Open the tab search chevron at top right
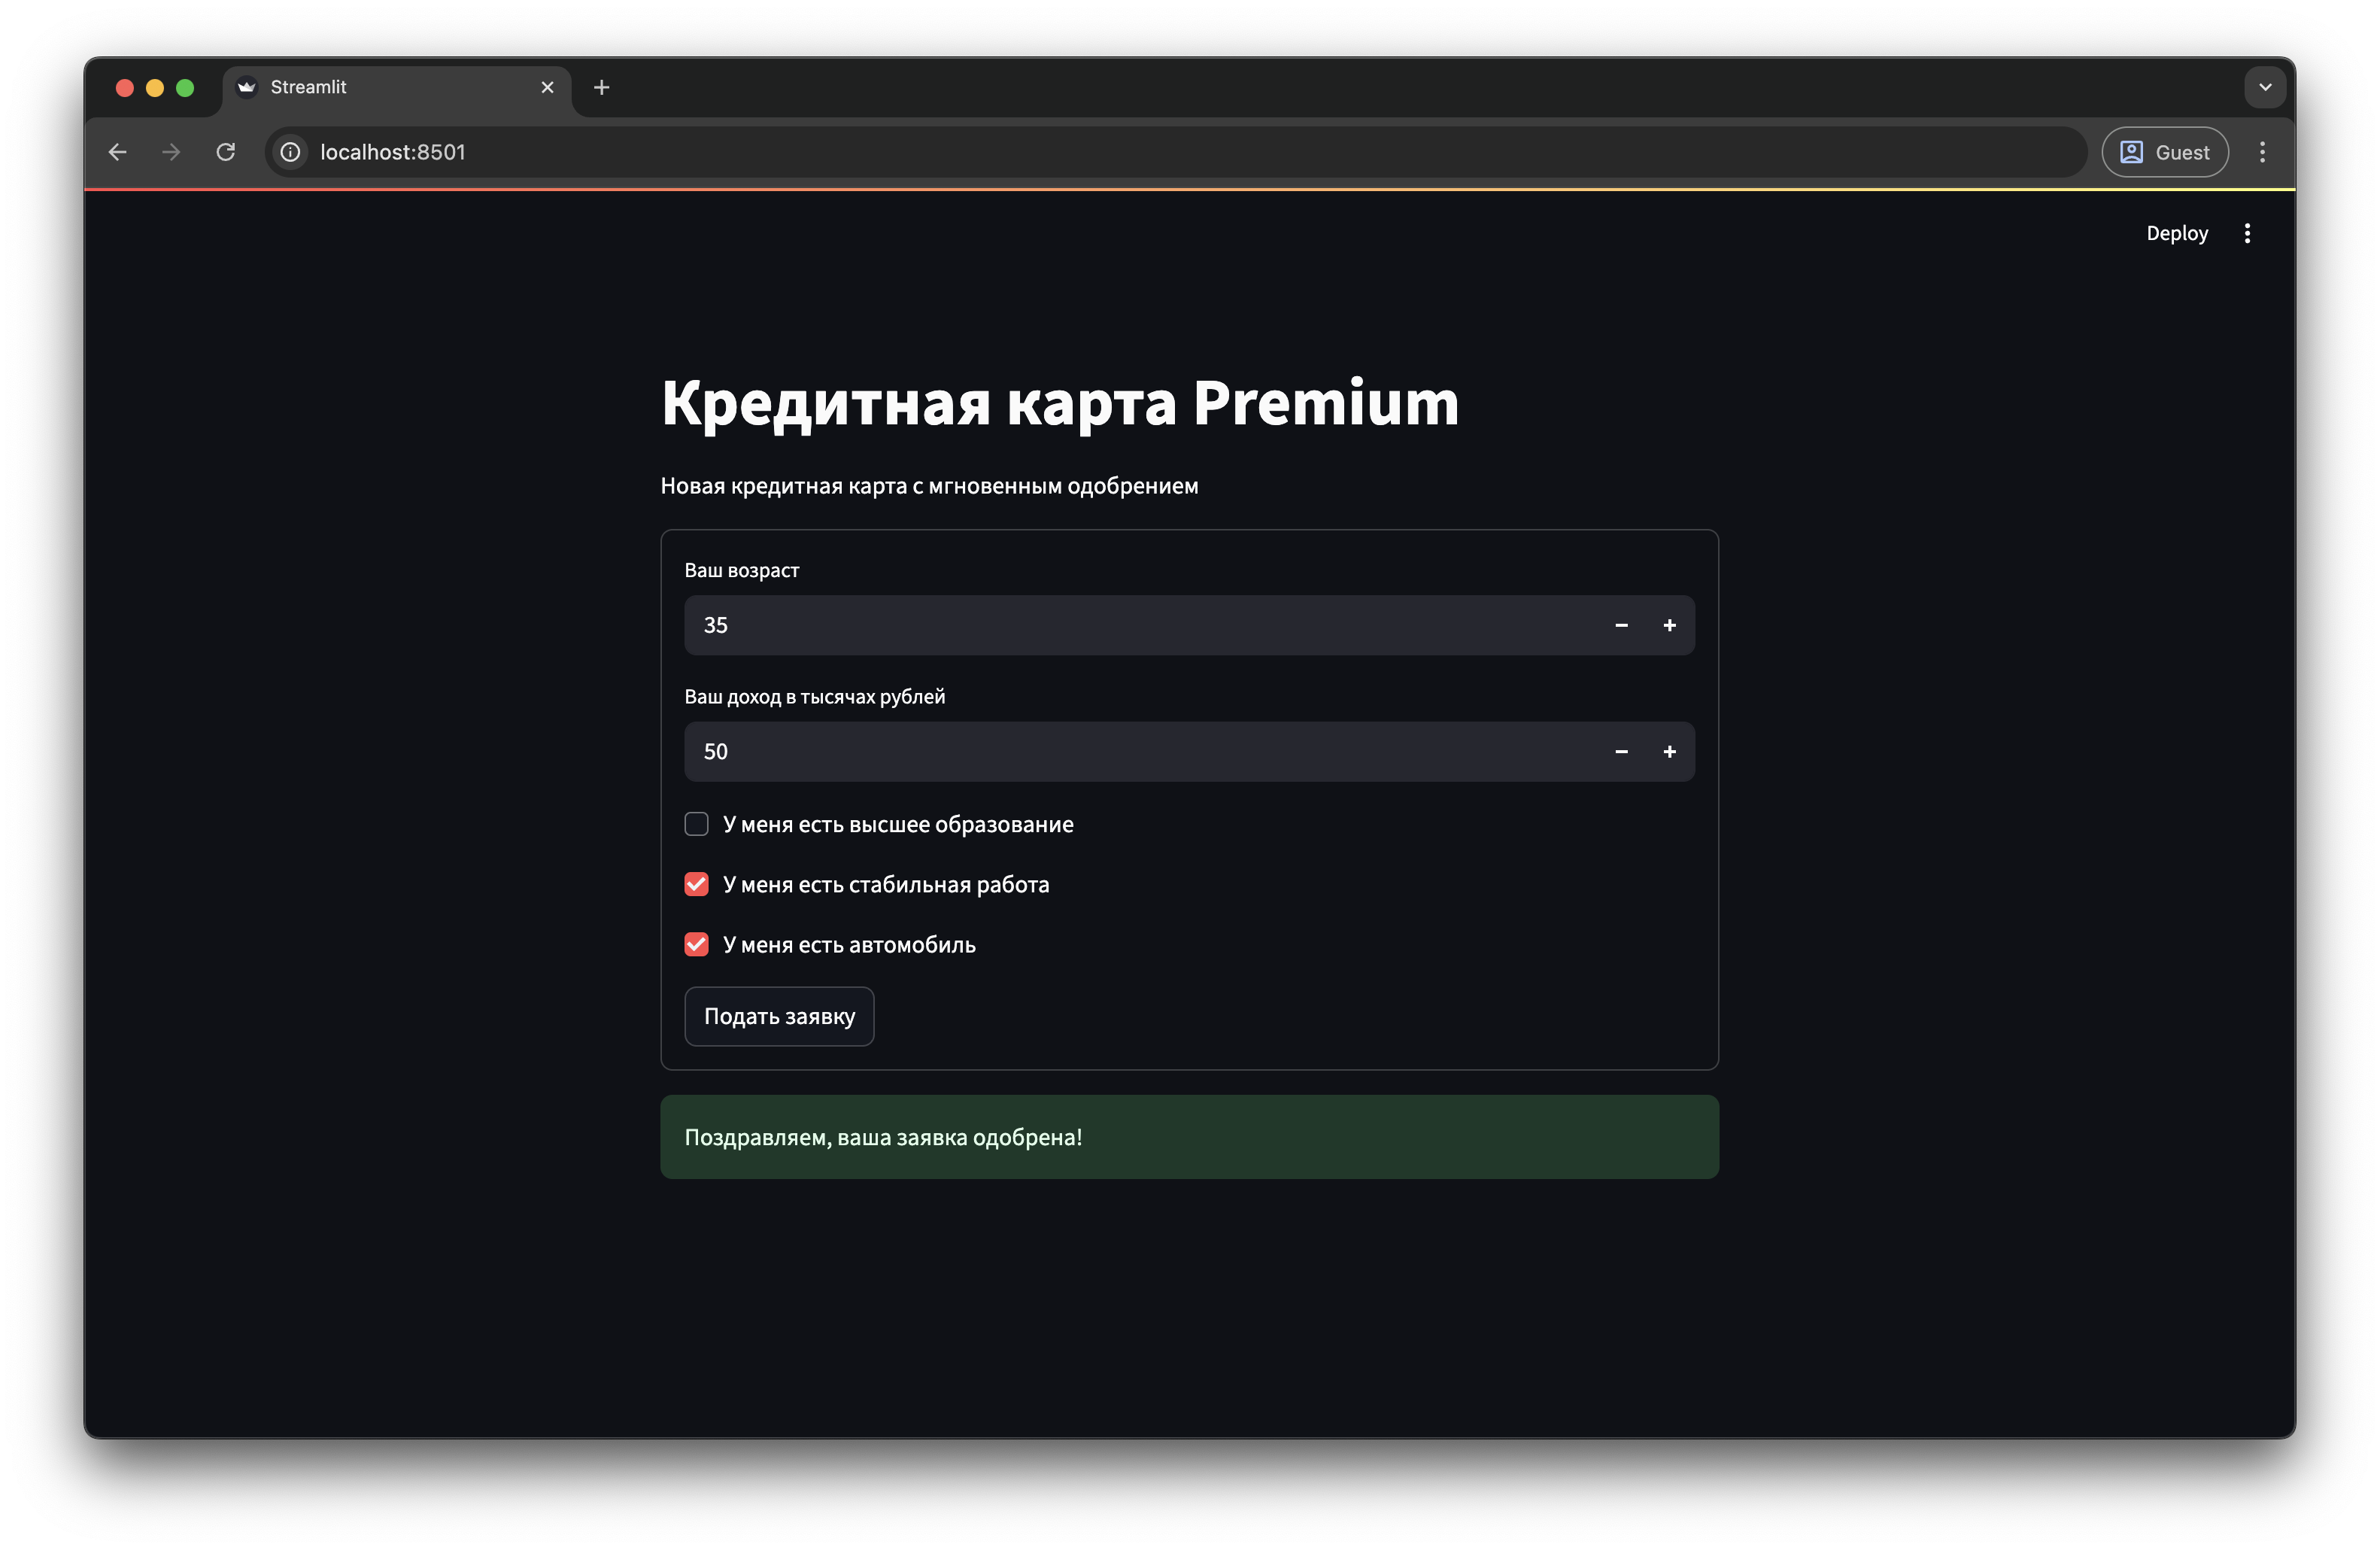The width and height of the screenshot is (2380, 1550). (2264, 87)
